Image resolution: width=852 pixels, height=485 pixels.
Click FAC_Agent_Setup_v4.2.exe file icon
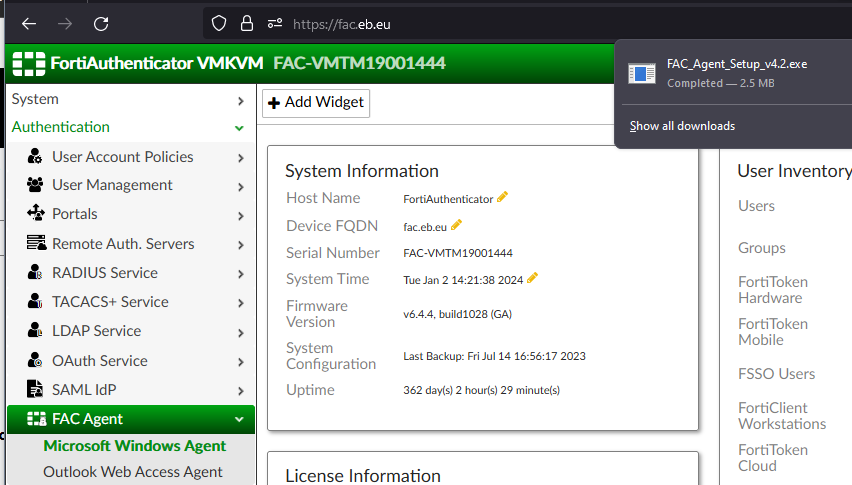tap(641, 73)
